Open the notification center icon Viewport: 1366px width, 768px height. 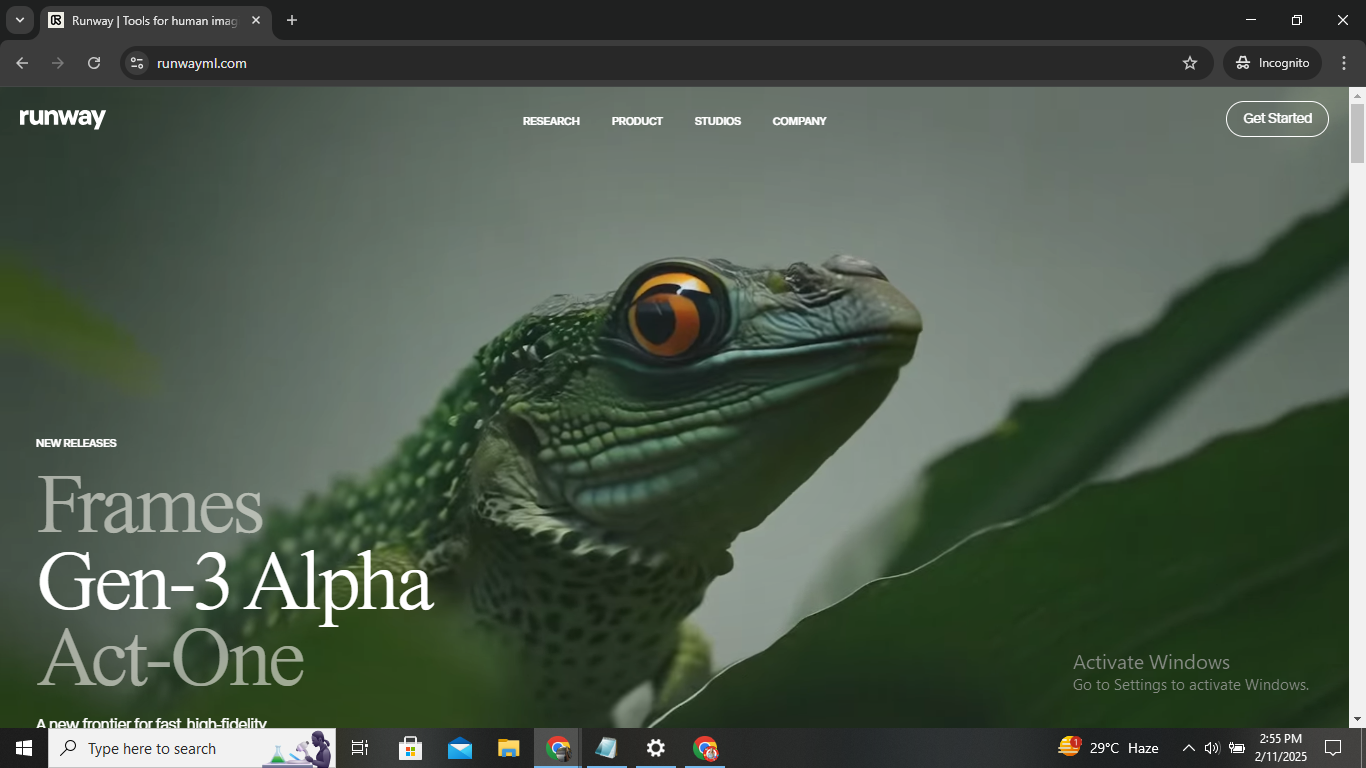(x=1333, y=748)
